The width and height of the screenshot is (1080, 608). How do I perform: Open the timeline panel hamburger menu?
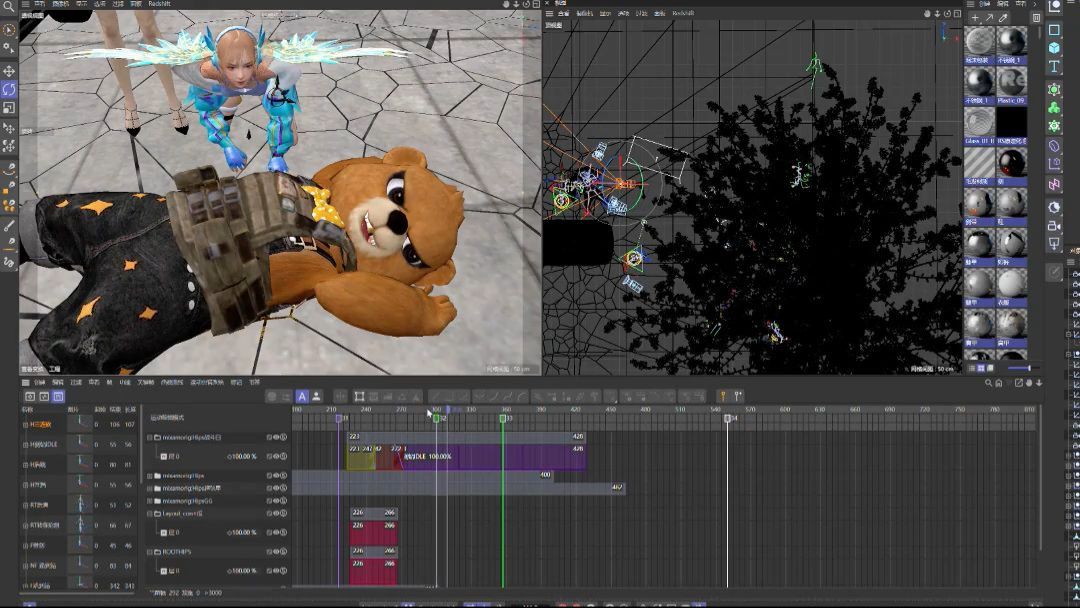point(25,383)
